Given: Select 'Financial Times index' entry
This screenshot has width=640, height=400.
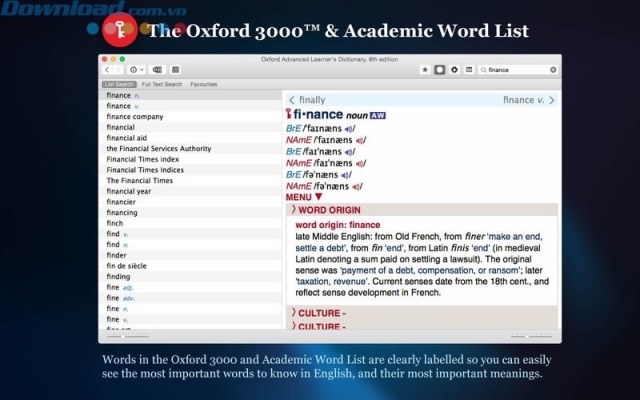Looking at the screenshot, I should click(x=190, y=159).
